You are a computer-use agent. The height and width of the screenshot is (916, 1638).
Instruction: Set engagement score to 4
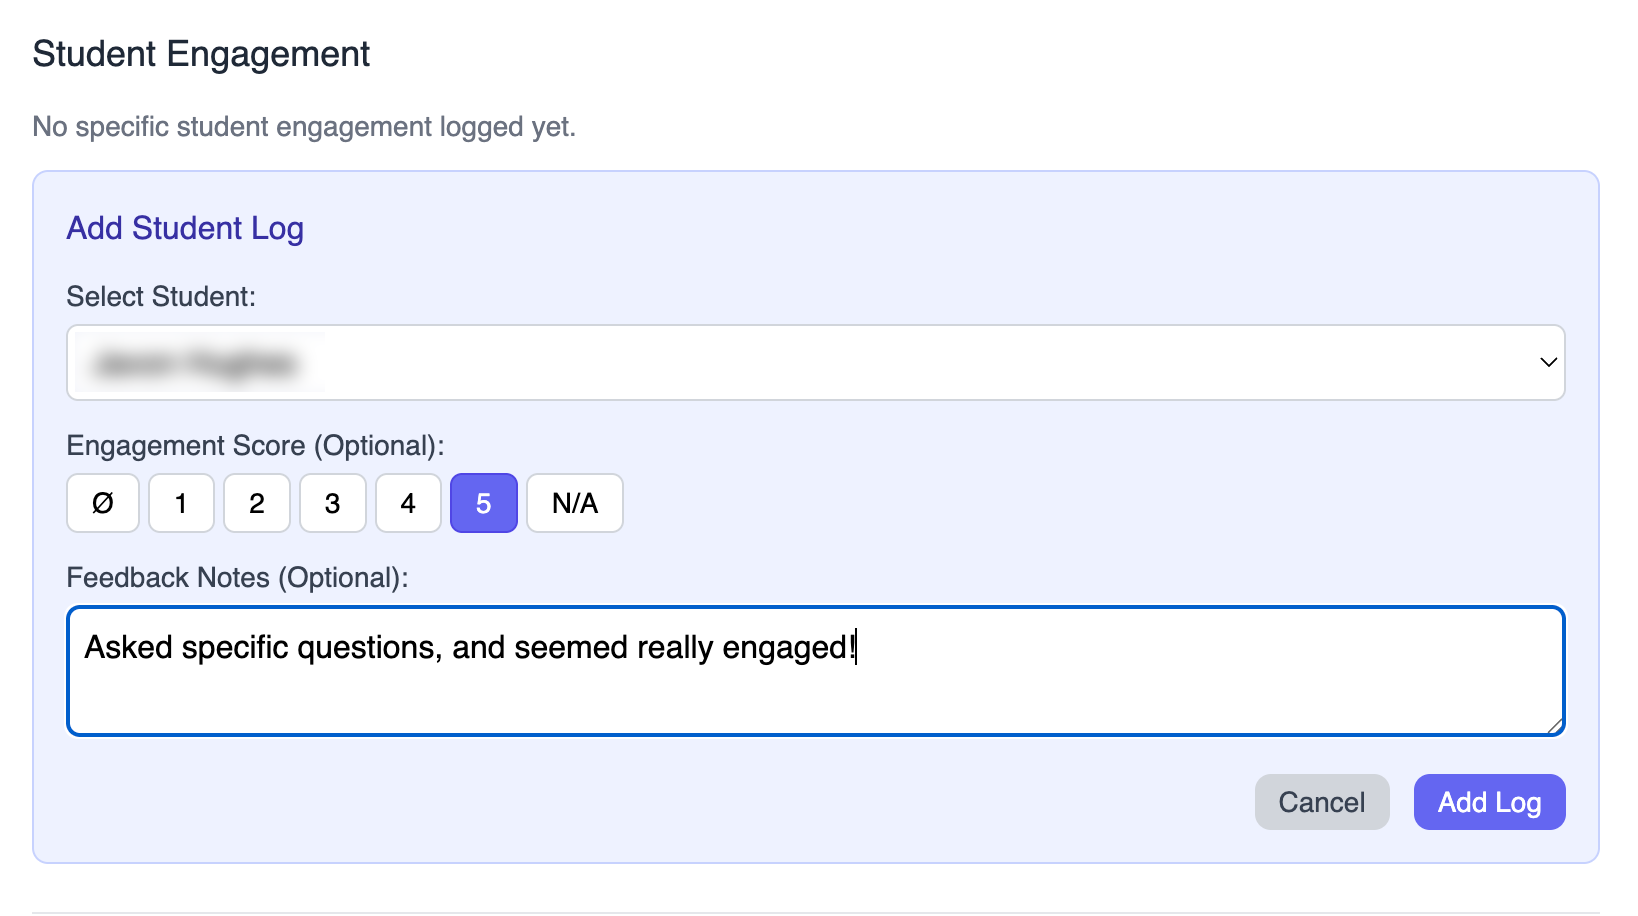[408, 503]
